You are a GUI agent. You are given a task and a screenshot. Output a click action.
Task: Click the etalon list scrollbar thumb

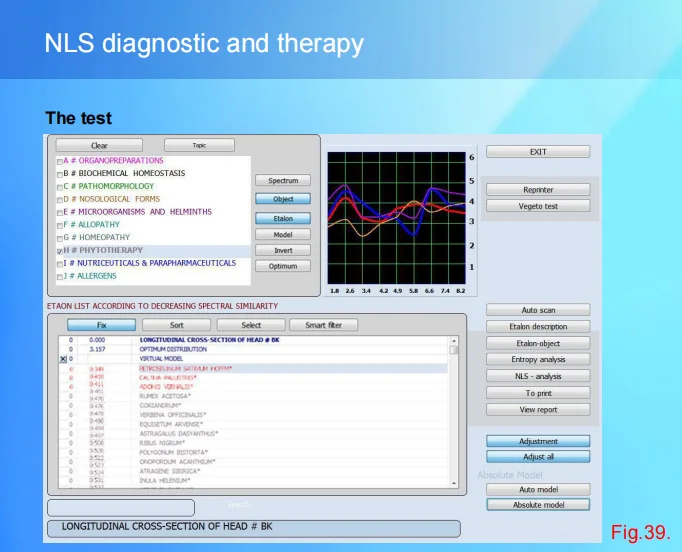click(454, 350)
